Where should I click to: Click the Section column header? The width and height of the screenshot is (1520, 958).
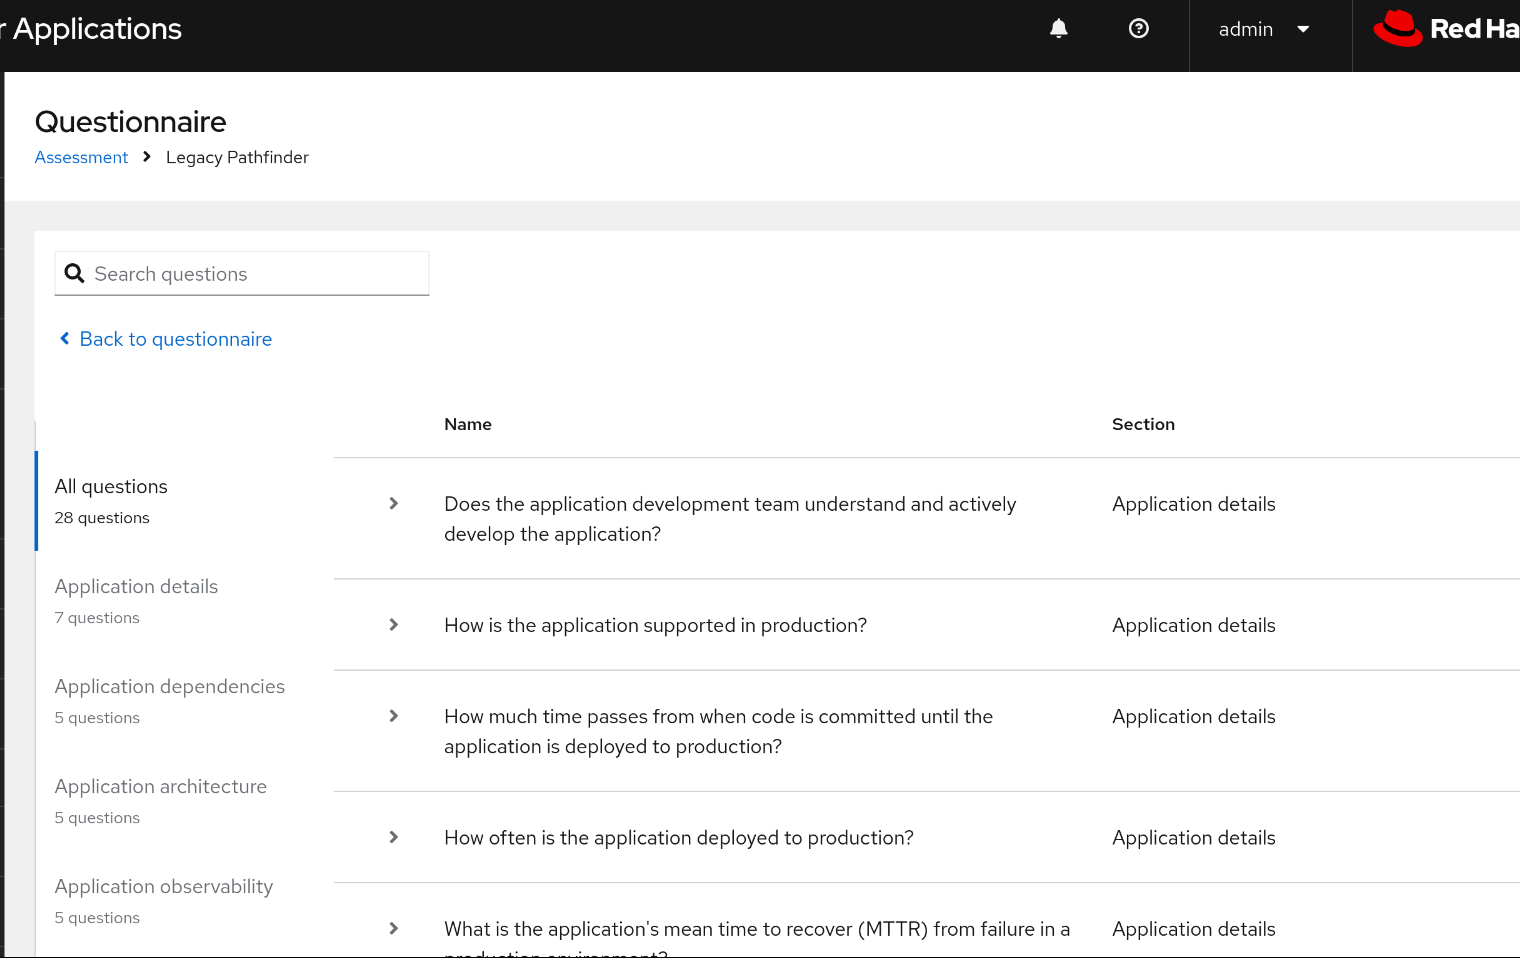click(x=1143, y=424)
